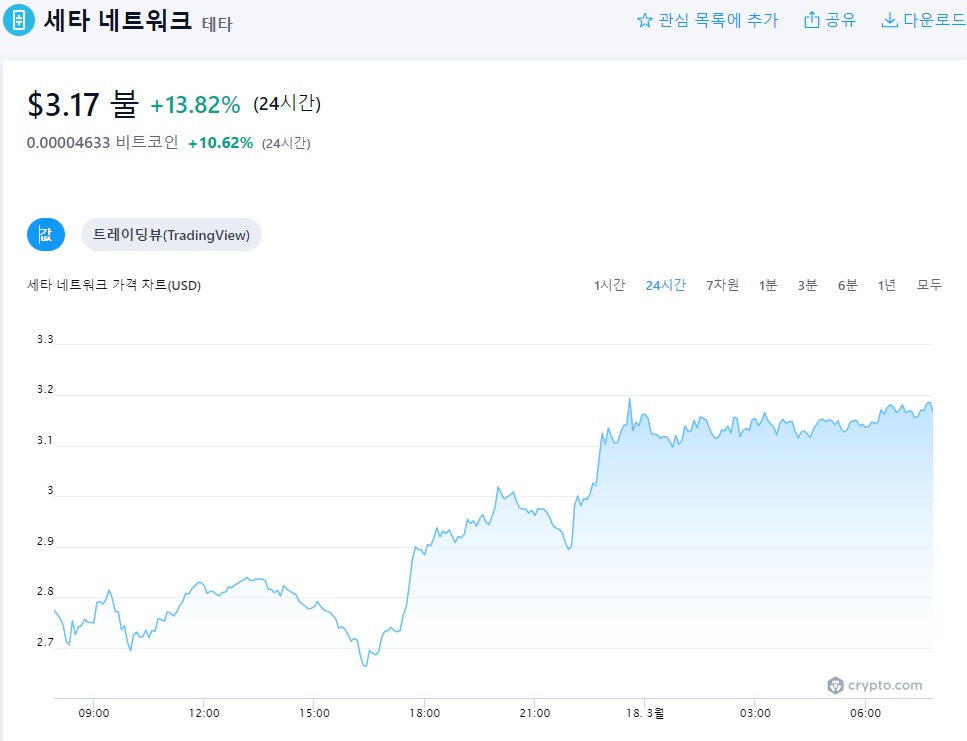Click the download icon next to 다운로드

[x=889, y=20]
